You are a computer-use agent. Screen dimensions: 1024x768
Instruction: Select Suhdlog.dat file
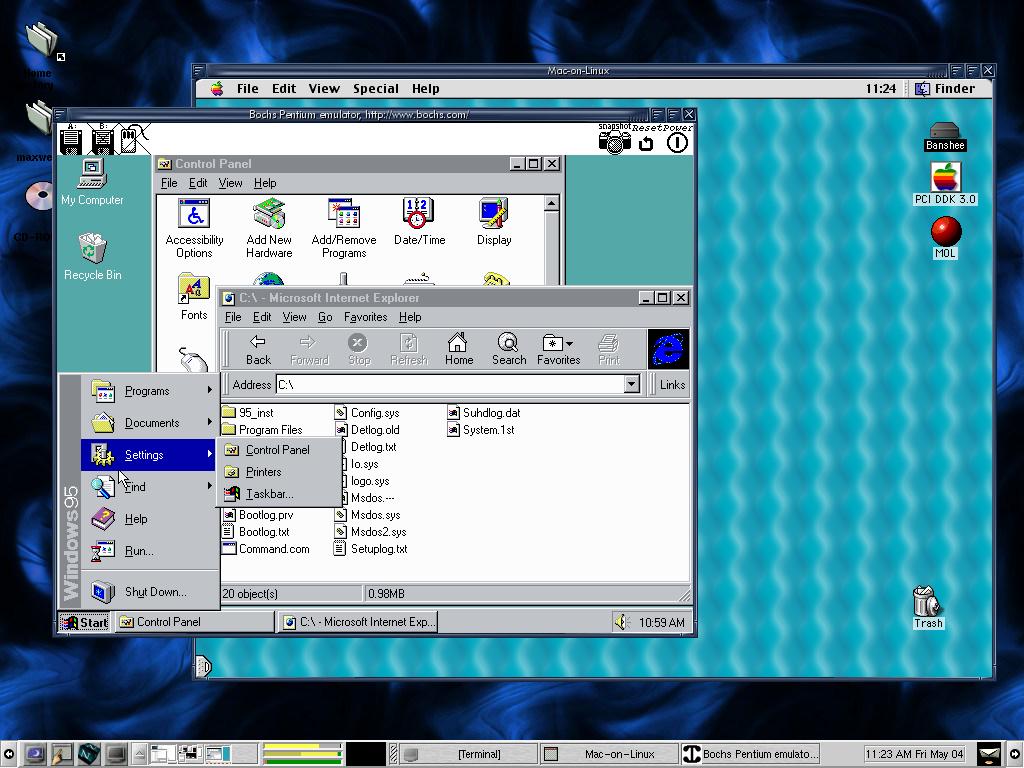click(484, 413)
